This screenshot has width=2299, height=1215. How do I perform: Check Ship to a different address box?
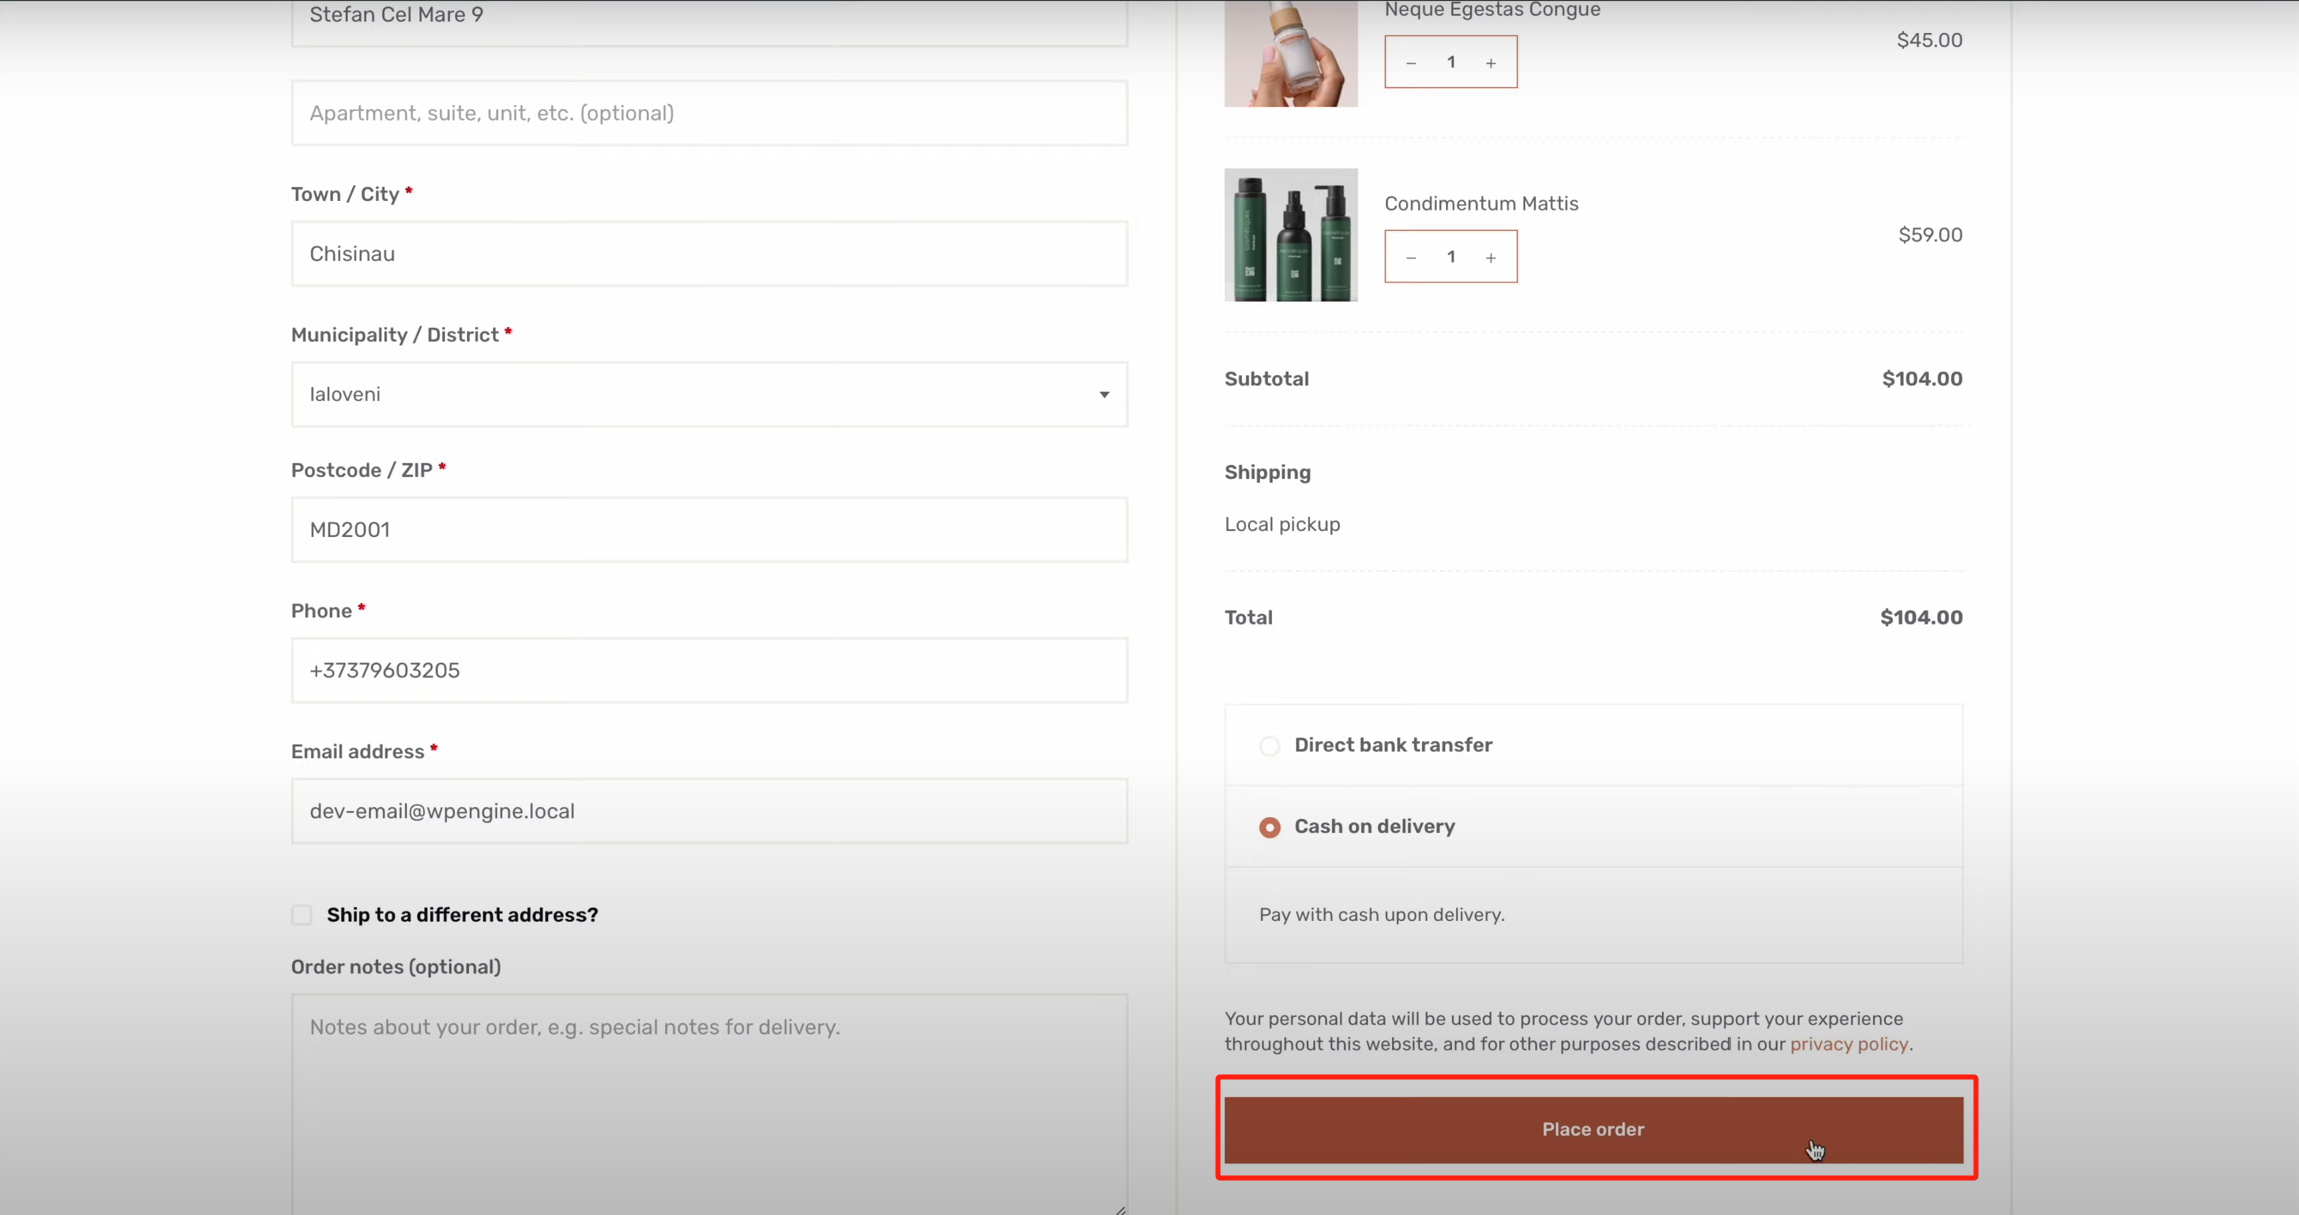pos(302,915)
